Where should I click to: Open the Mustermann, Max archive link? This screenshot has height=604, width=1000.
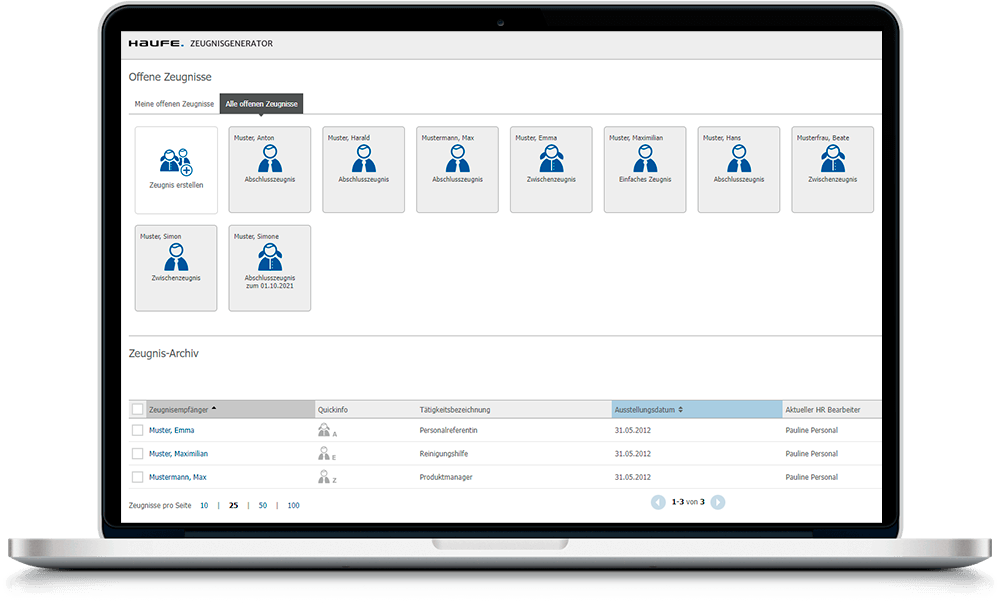[x=178, y=477]
